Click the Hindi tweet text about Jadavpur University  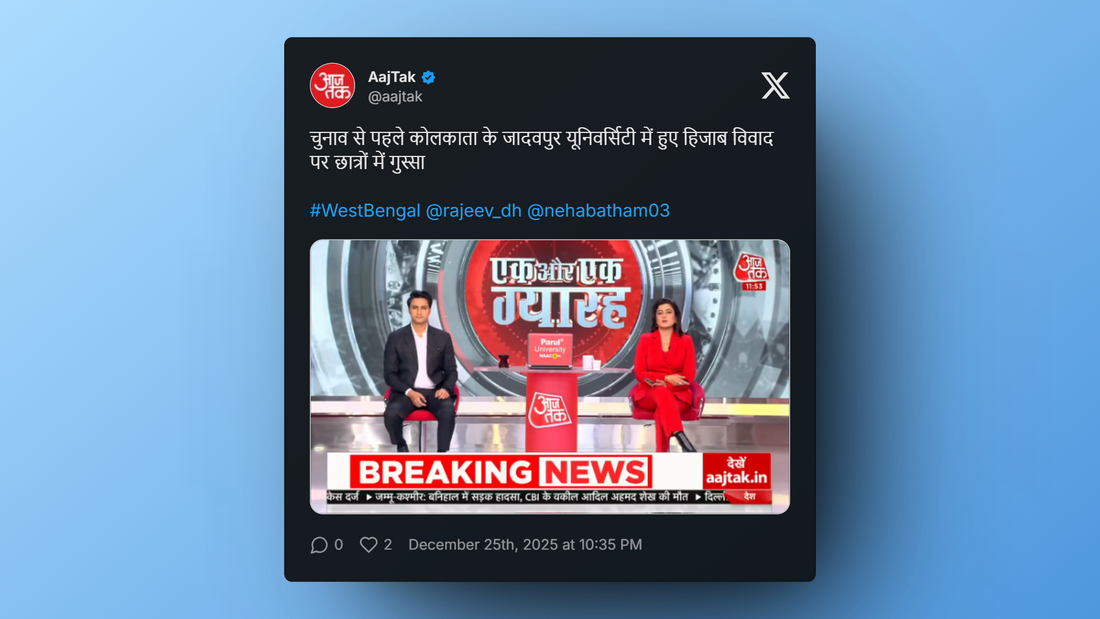[542, 150]
